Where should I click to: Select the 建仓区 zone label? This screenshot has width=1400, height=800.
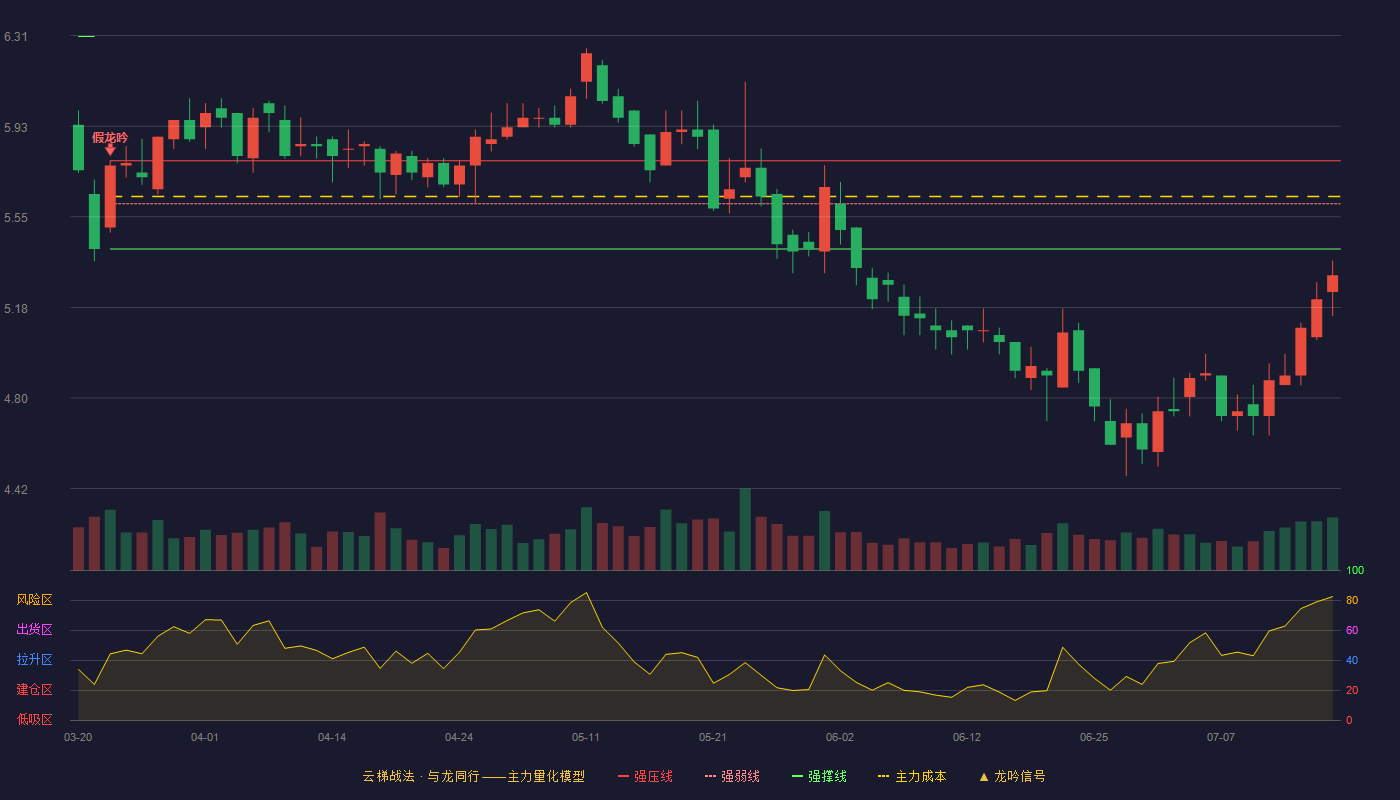[34, 690]
